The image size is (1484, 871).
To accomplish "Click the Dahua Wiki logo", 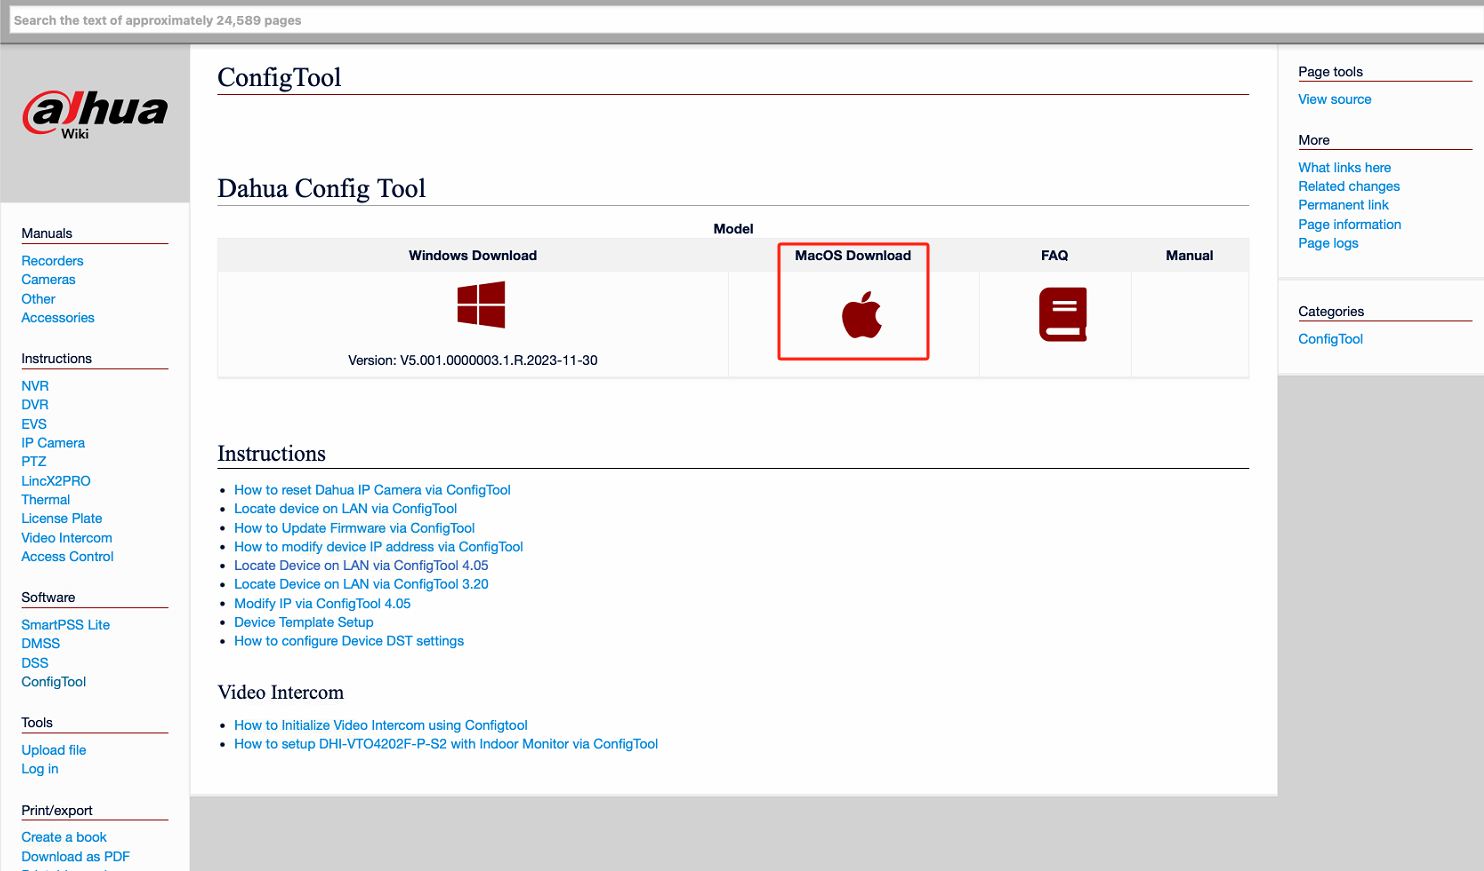I will [x=95, y=114].
